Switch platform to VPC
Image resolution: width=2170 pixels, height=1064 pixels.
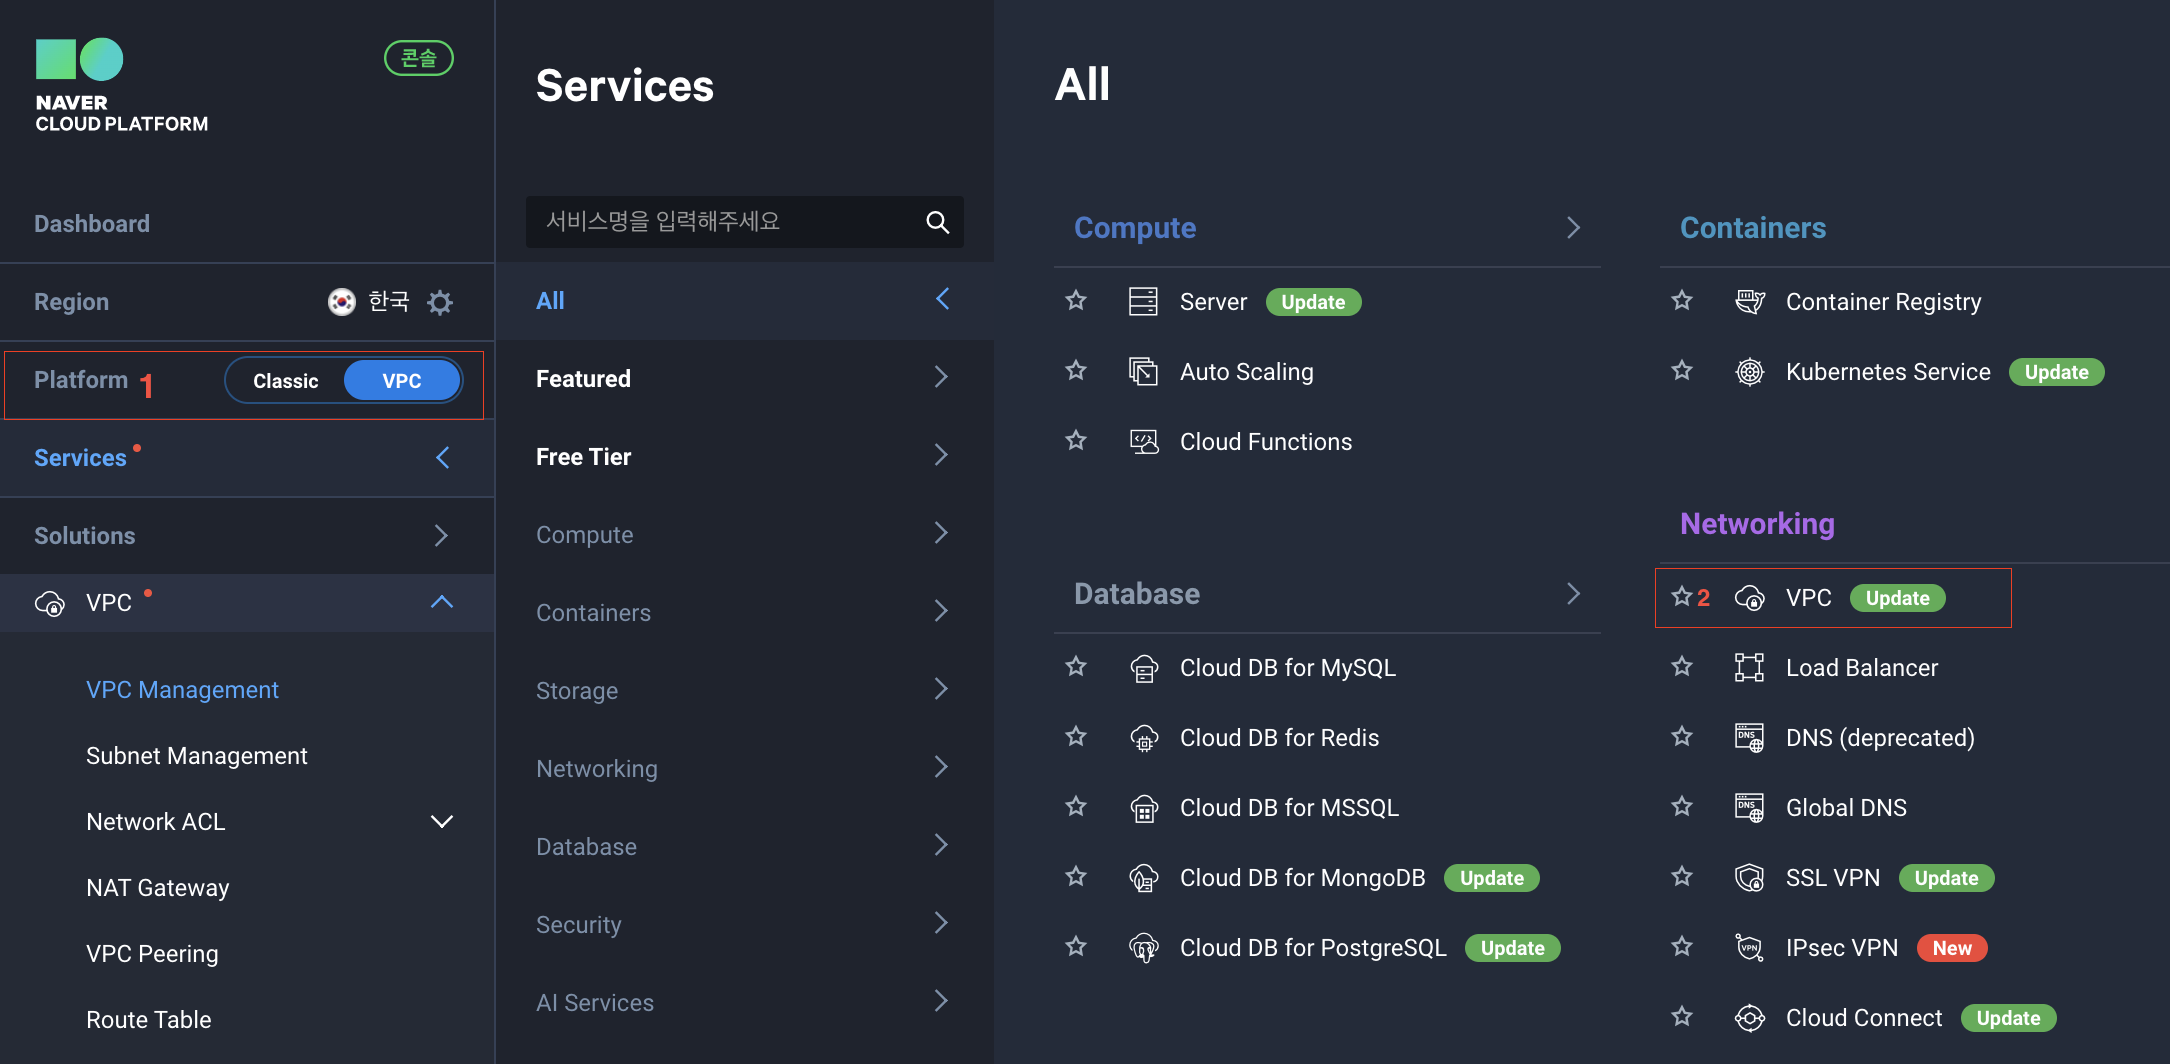pos(402,381)
